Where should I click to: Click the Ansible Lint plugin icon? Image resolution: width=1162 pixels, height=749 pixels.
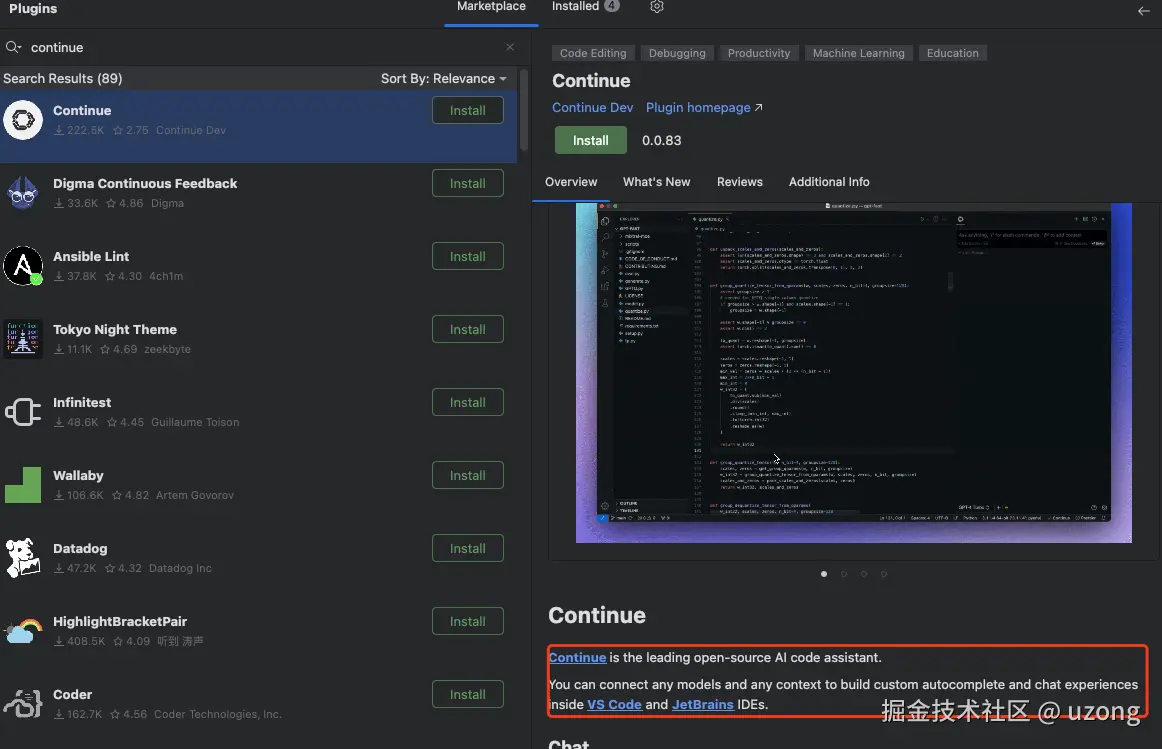[23, 265]
